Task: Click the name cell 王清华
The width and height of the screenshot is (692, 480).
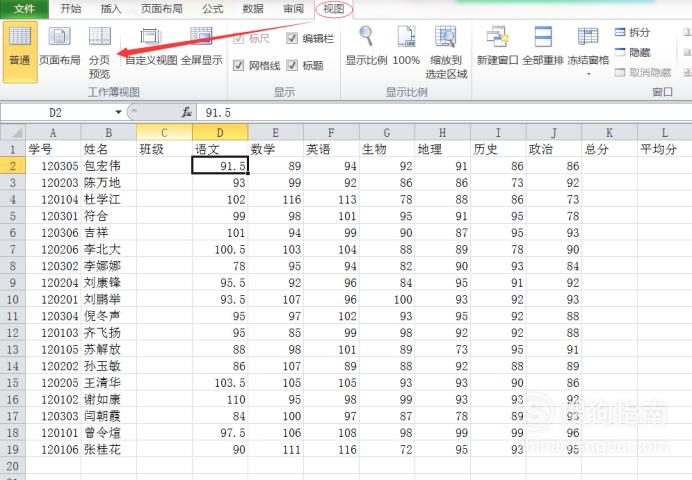Action: pos(109,382)
